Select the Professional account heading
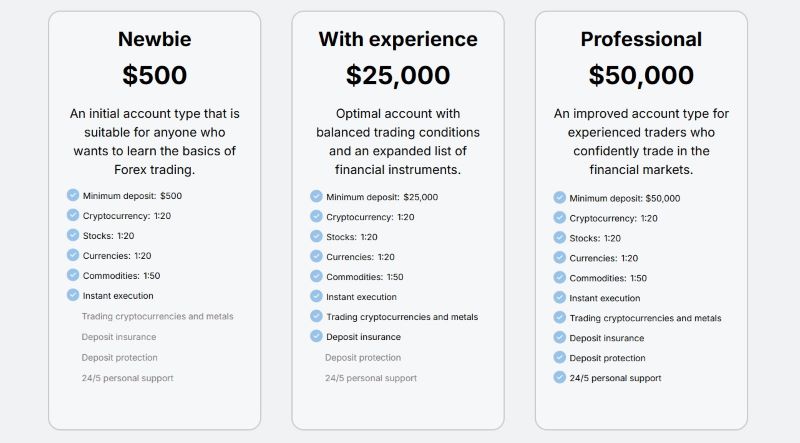This screenshot has height=443, width=800. pyautogui.click(x=641, y=40)
